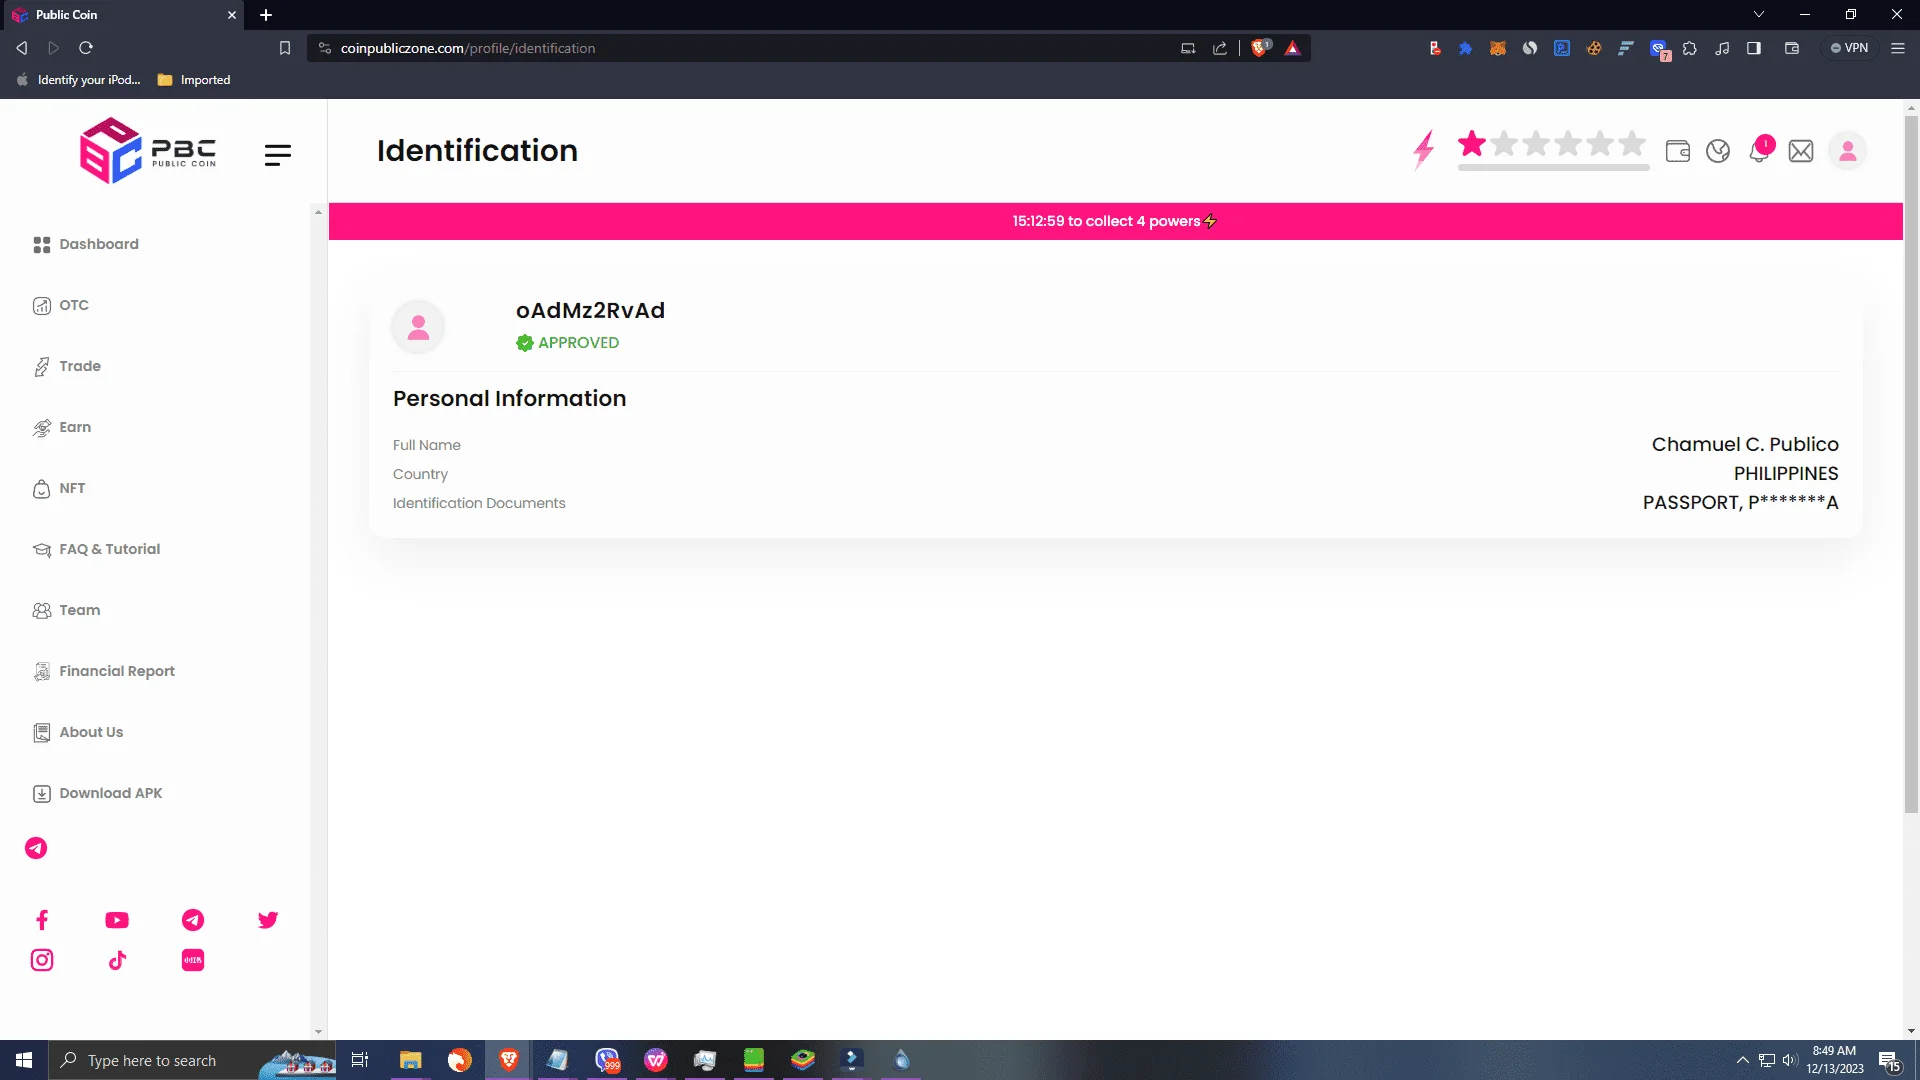Click the Full Name value Chamuel C. Publico
The width and height of the screenshot is (1920, 1080).
click(1745, 444)
